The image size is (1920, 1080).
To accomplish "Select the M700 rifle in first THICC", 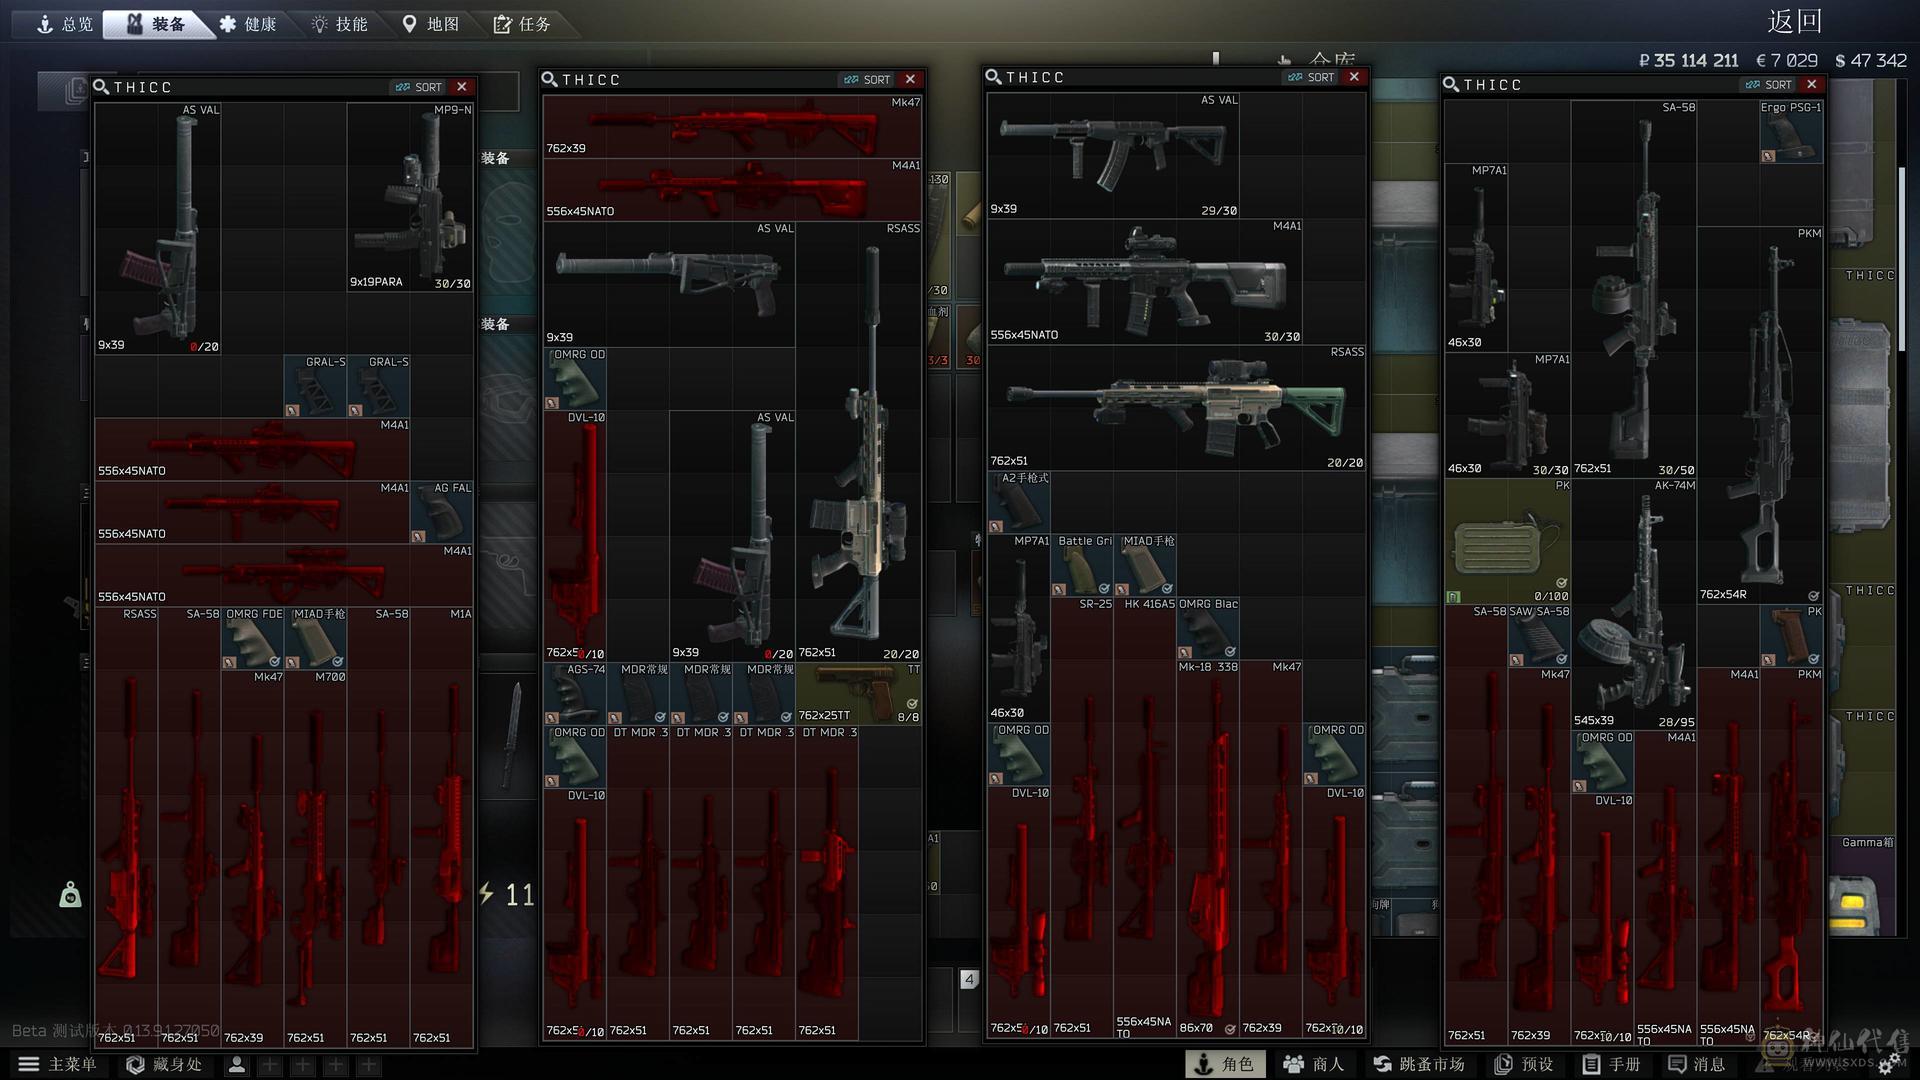I will pyautogui.click(x=315, y=858).
